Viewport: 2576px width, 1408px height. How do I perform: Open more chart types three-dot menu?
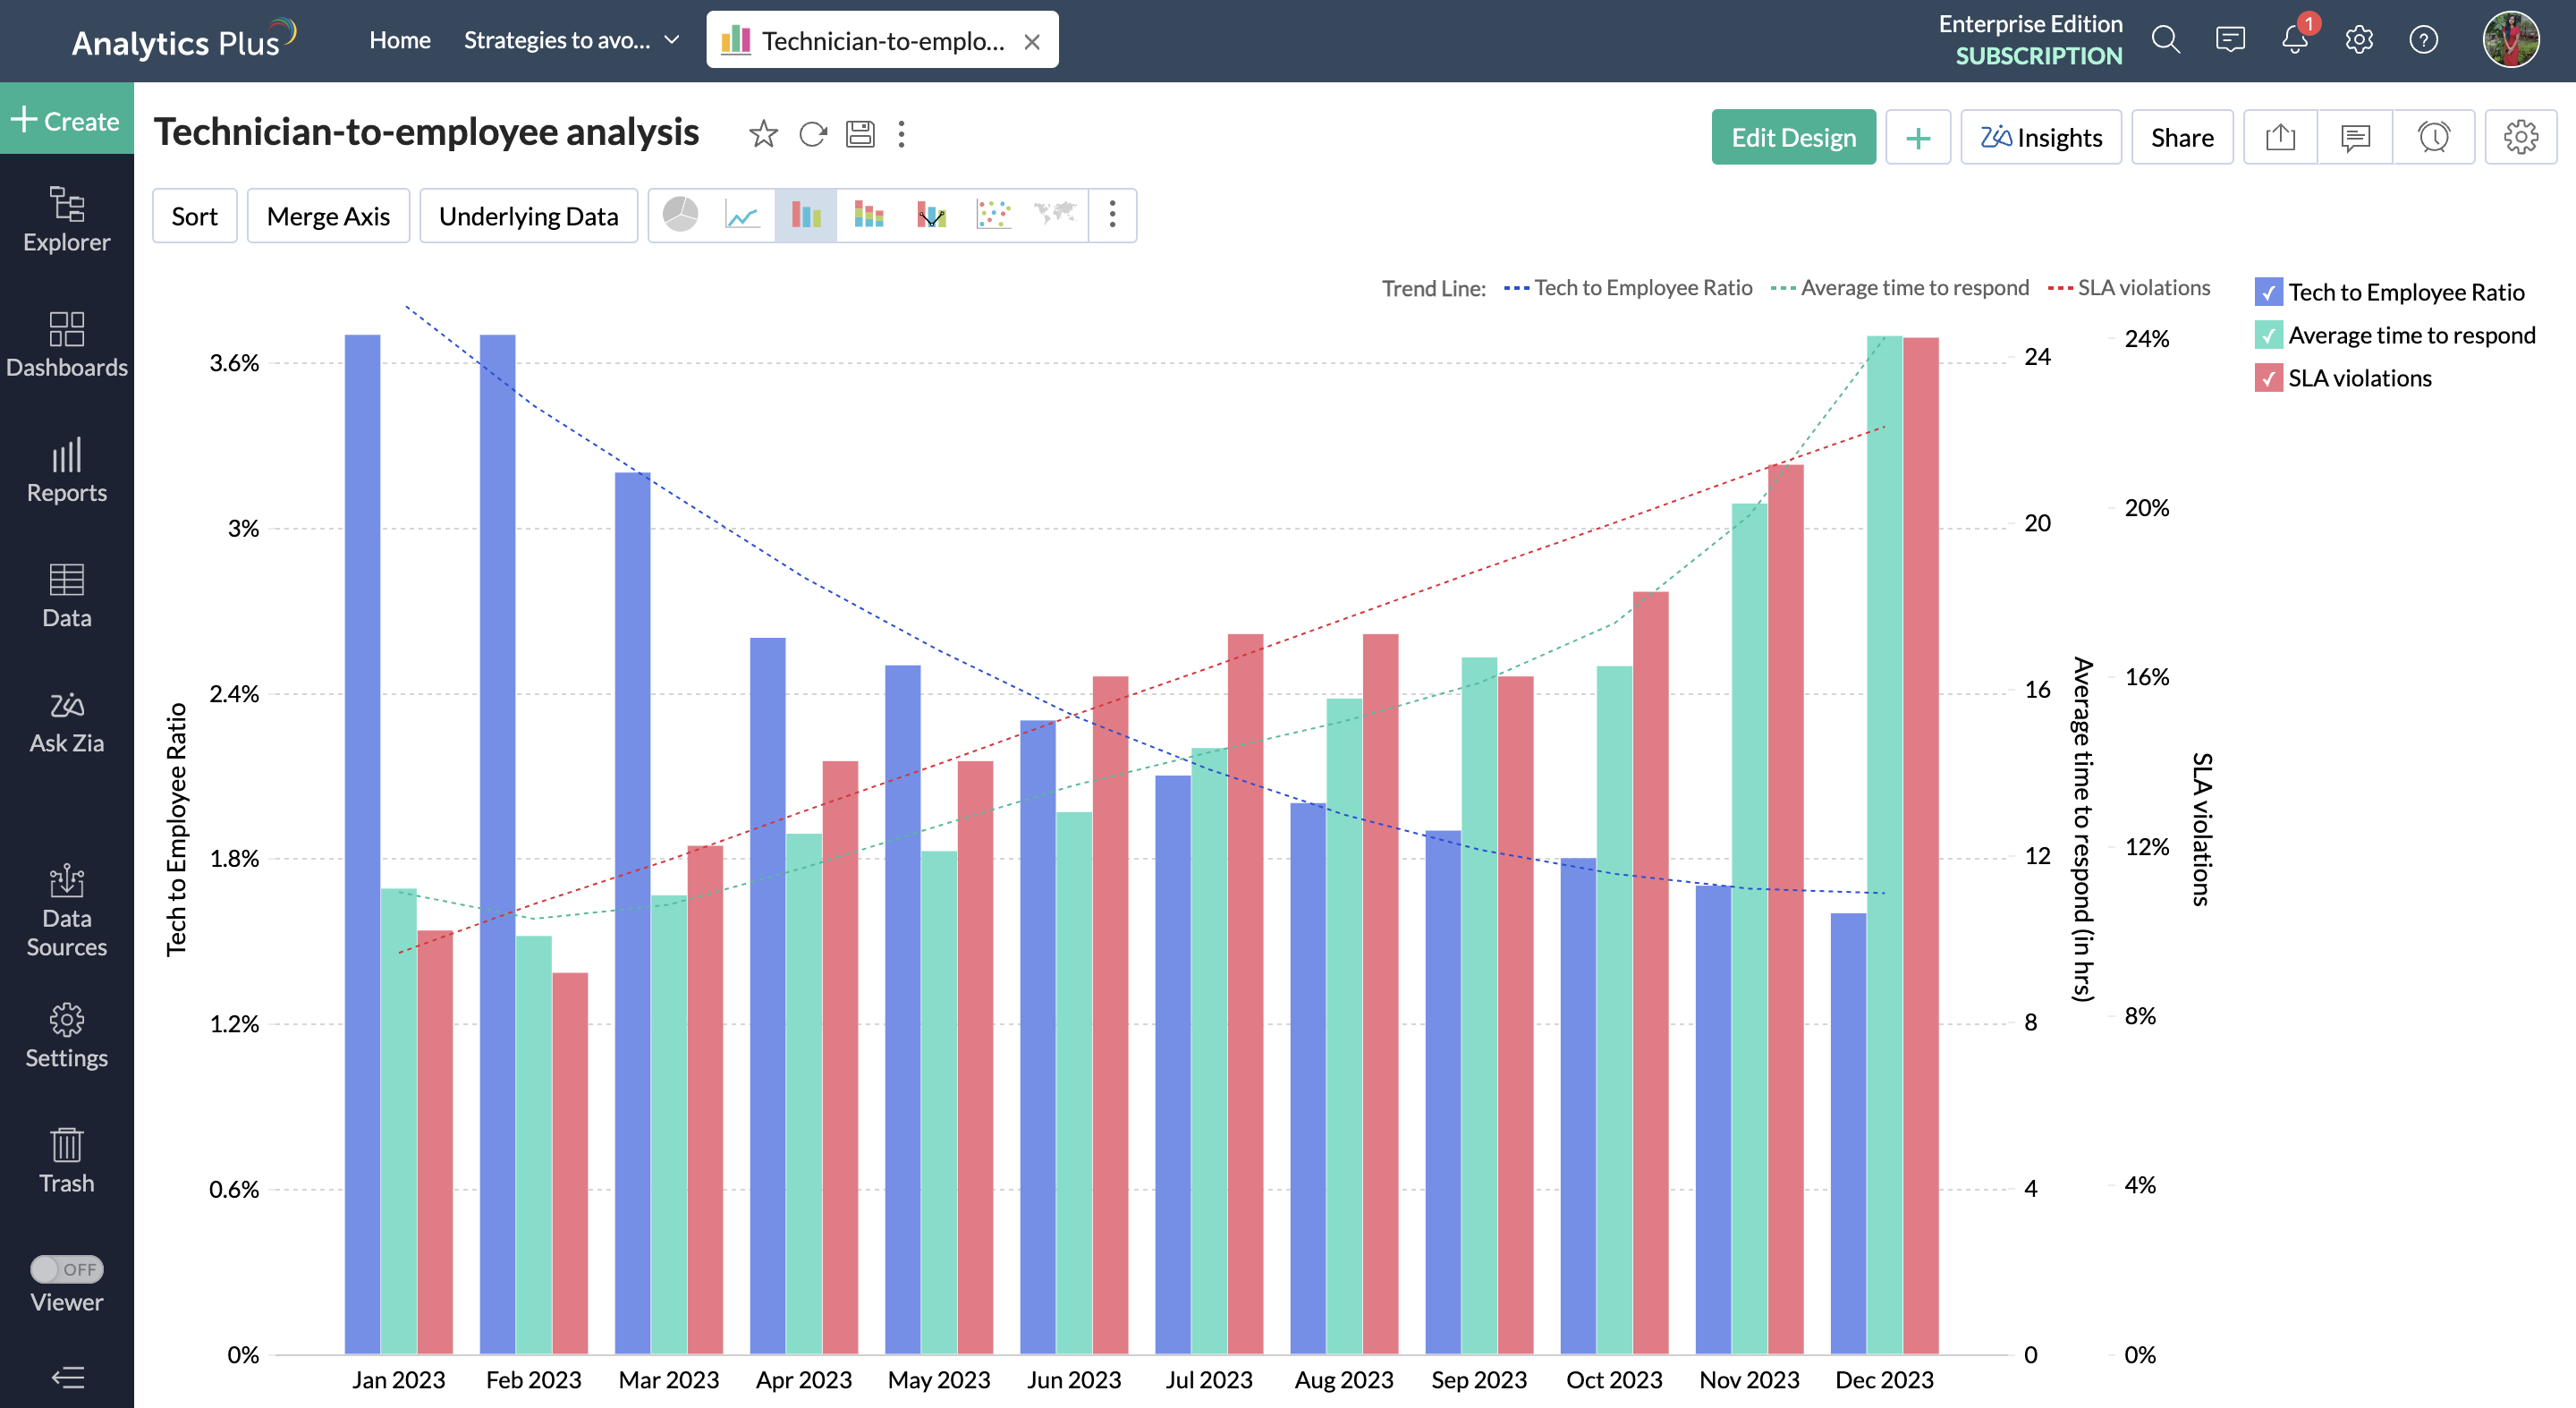point(1112,215)
